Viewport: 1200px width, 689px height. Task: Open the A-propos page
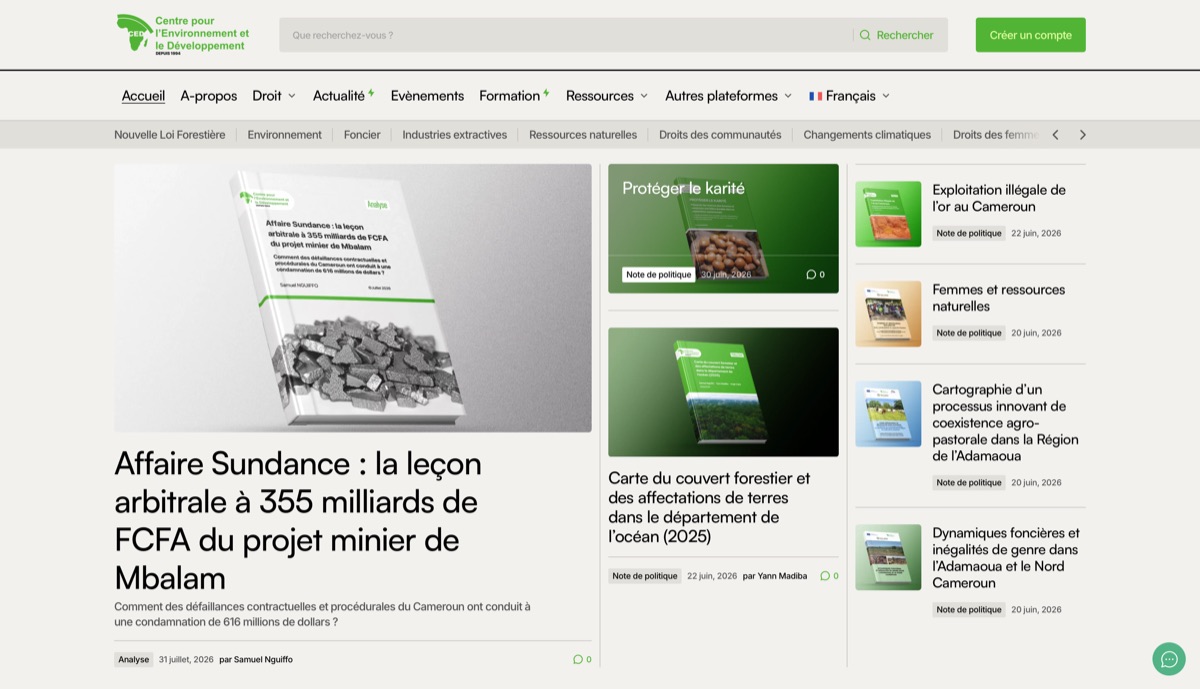click(209, 96)
